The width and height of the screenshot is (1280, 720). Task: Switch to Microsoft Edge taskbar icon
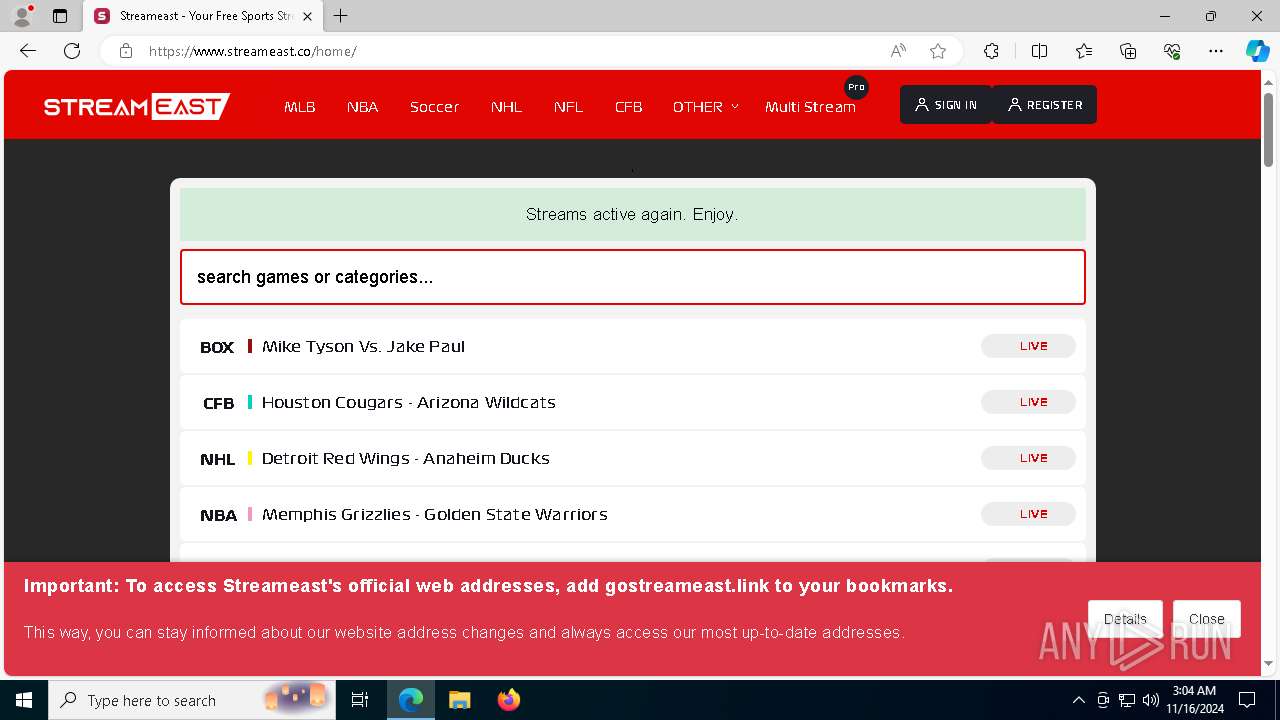411,700
